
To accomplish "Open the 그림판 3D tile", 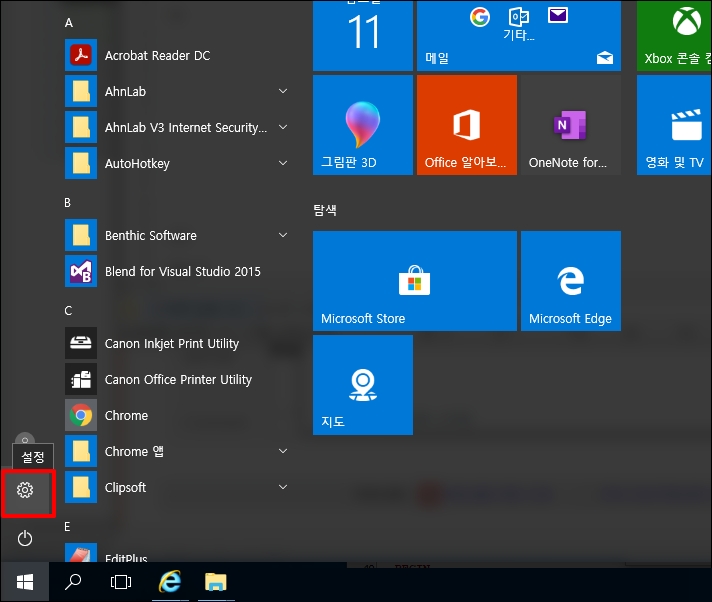I will pyautogui.click(x=363, y=125).
